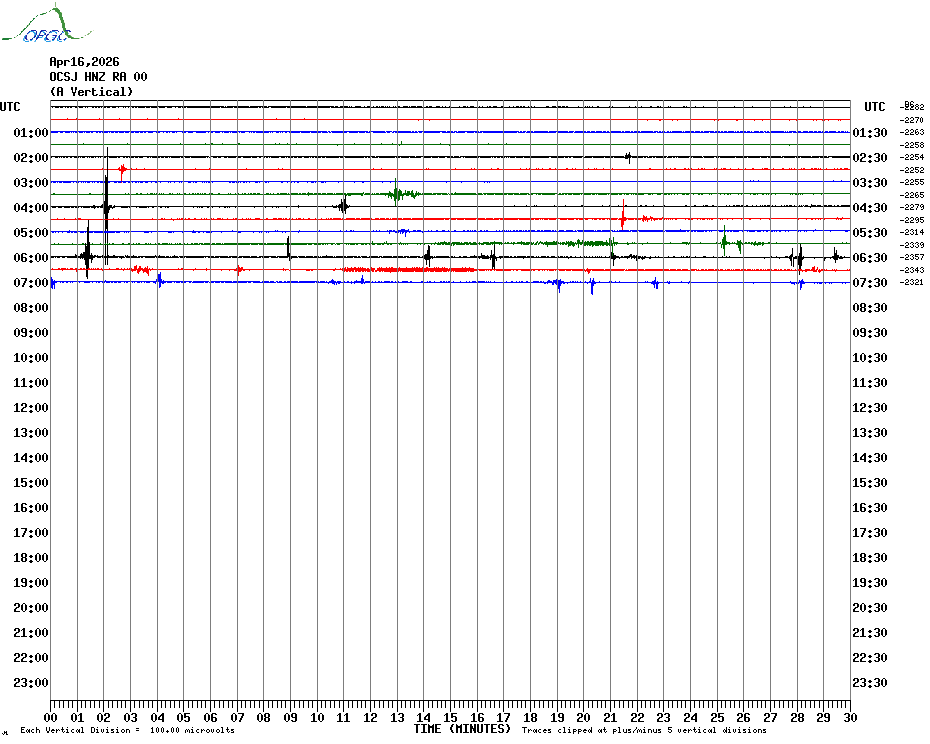Click the left UTC axis header
Viewport: 930px width, 744px height.
(10, 107)
